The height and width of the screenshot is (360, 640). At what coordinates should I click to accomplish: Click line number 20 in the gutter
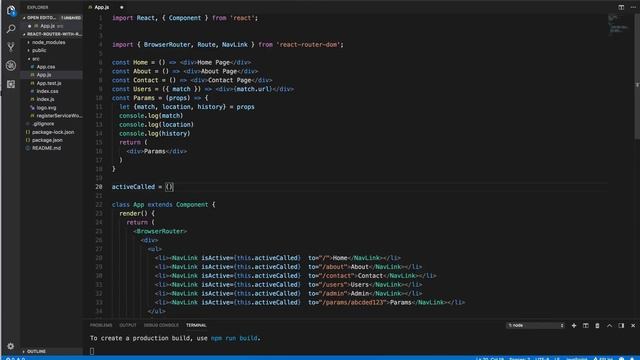[99, 187]
